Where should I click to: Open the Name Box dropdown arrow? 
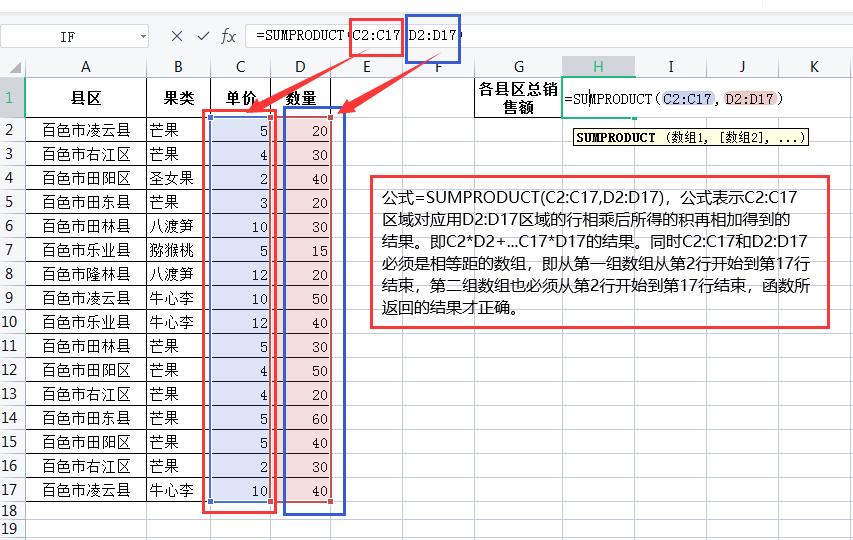click(143, 36)
